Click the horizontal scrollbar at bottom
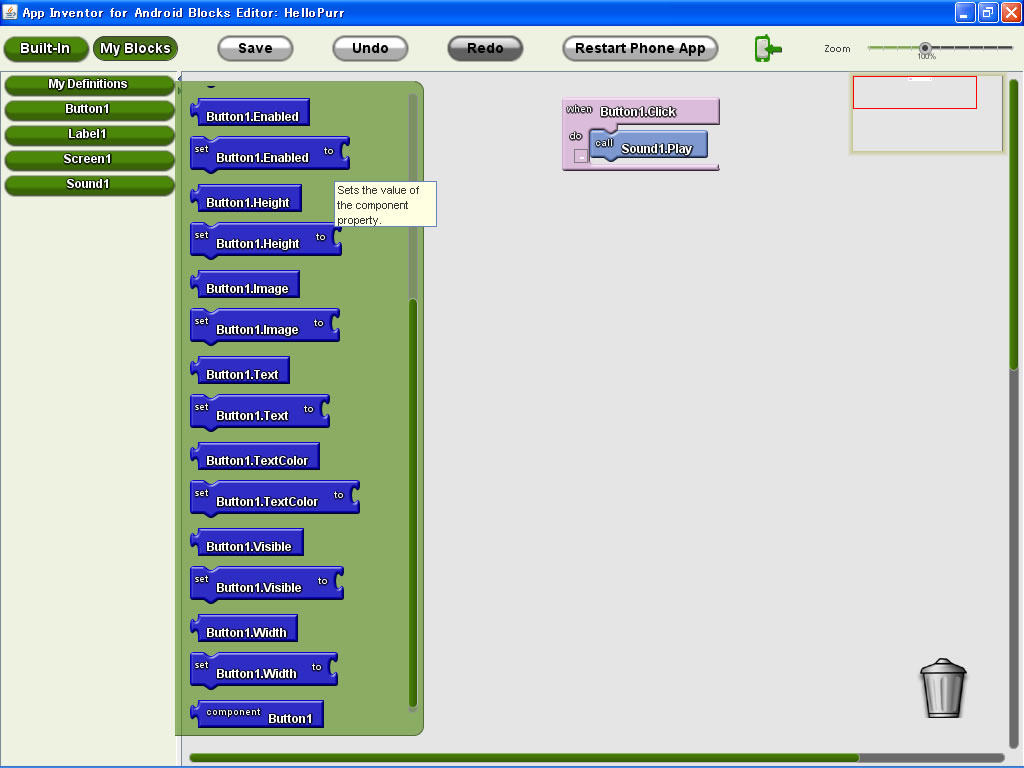 [524, 758]
